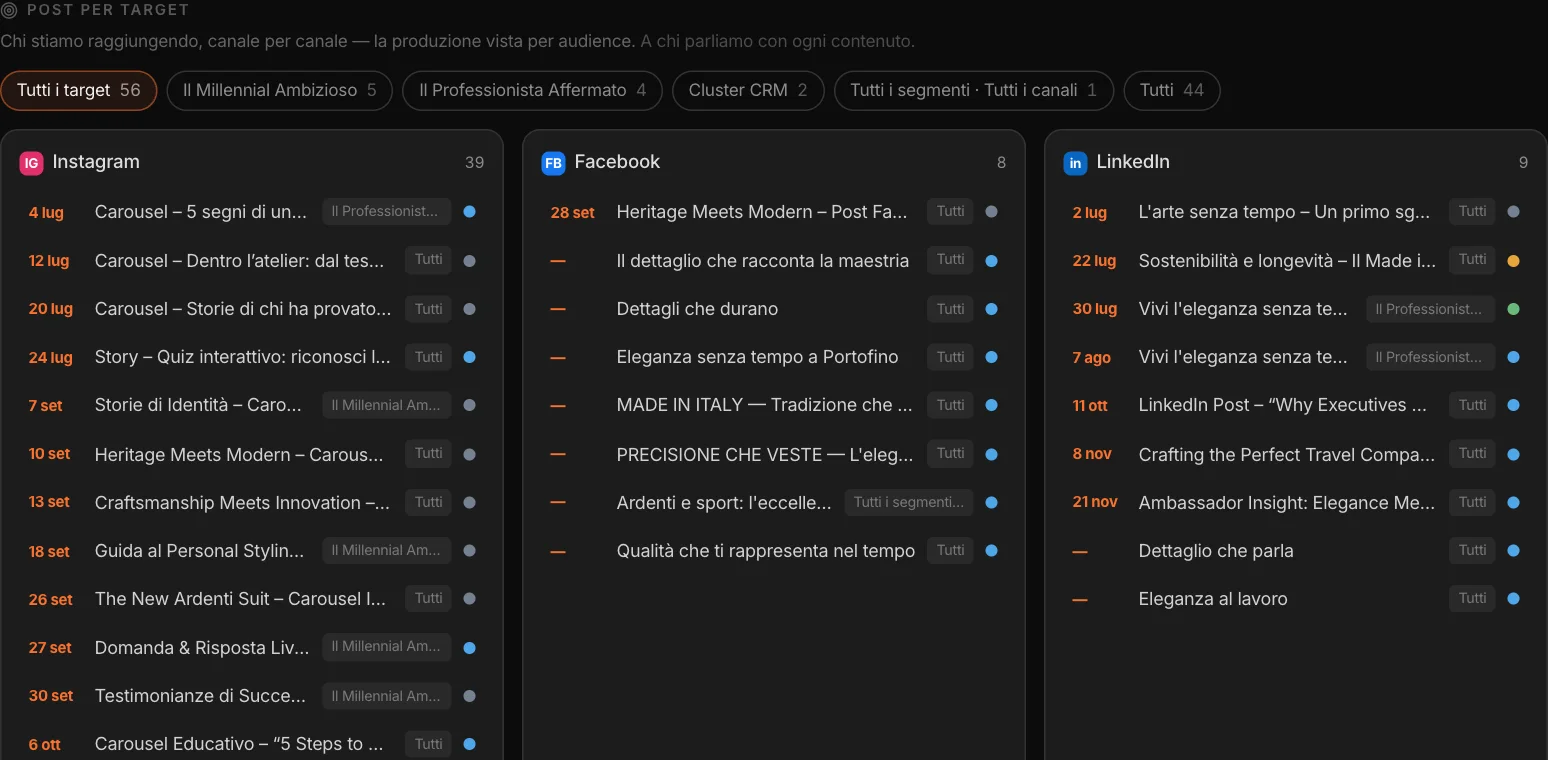
Task: Click the green status dot on 30 lug row
Action: (1513, 309)
